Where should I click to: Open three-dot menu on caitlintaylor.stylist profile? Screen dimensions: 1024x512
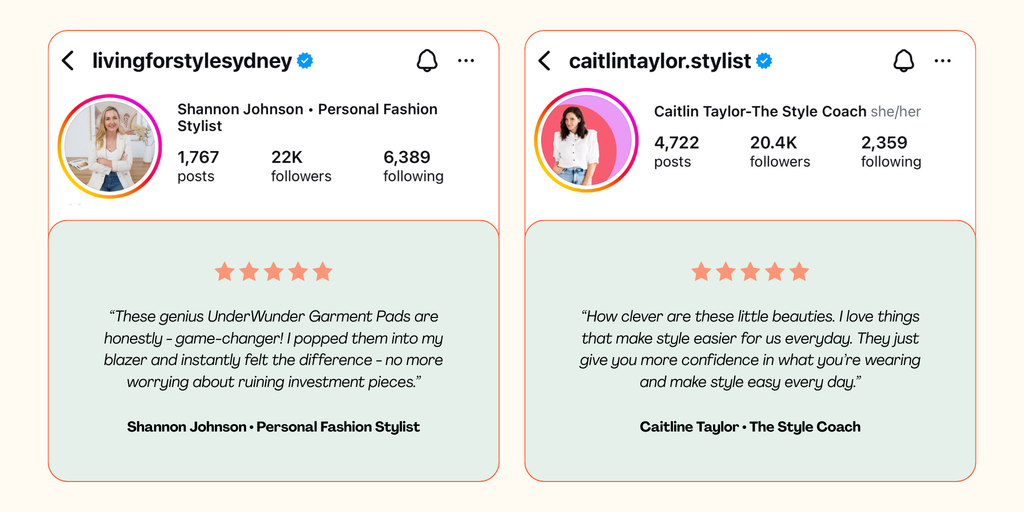click(943, 61)
